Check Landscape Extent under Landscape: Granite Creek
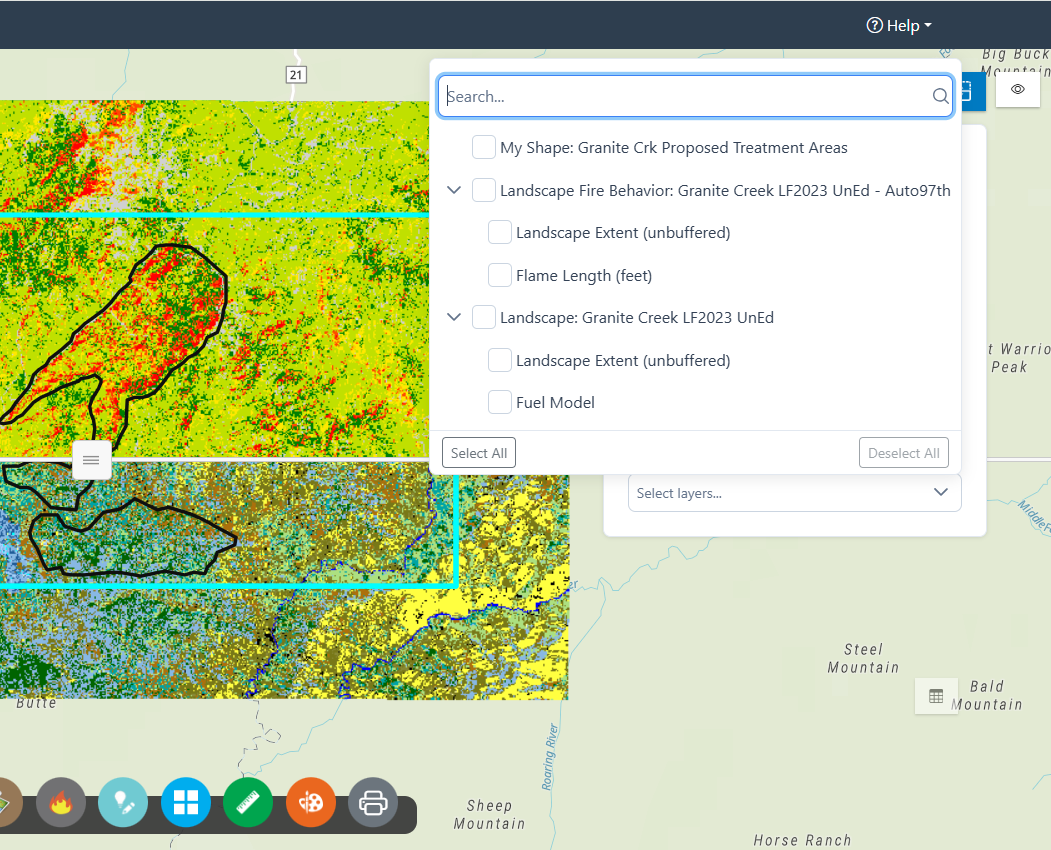 point(500,360)
